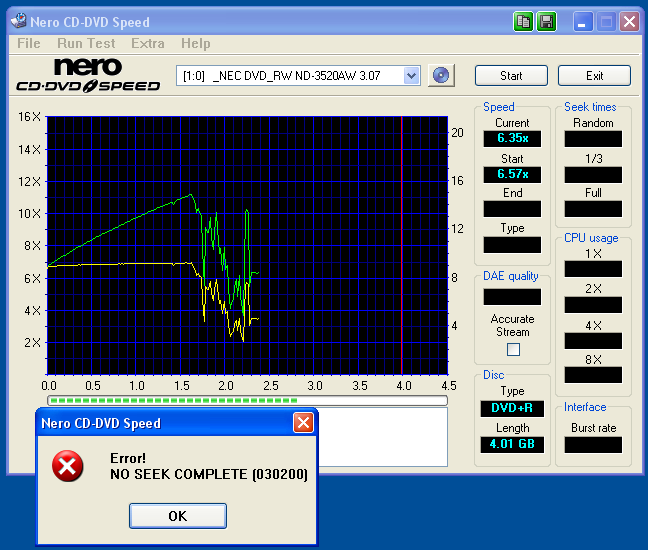Open the drive selection dropdown arrow
Image resolution: width=648 pixels, height=550 pixels.
(x=411, y=76)
